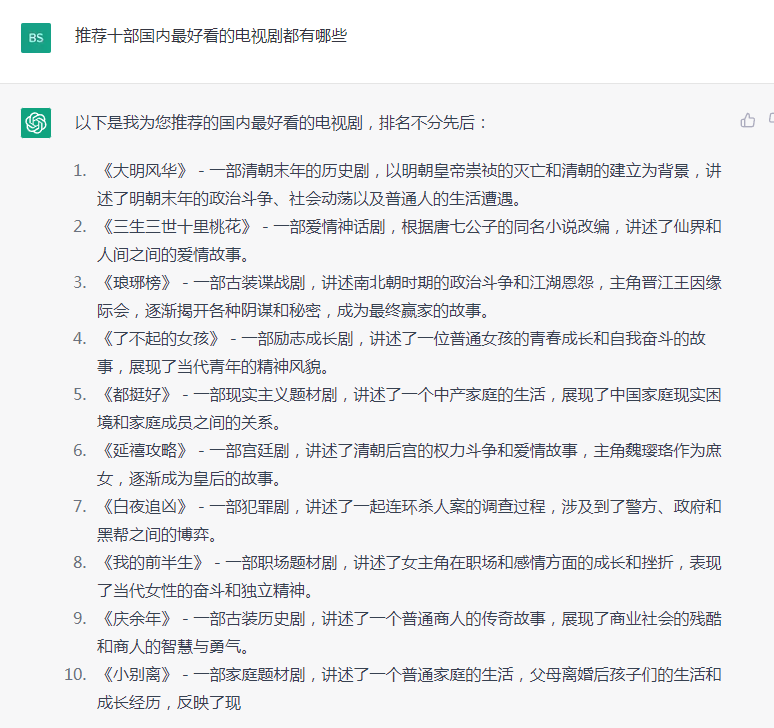Click the user prompt text 推荐十部国内最好看的电视剧
This screenshot has height=728, width=774.
pyautogui.click(x=210, y=36)
